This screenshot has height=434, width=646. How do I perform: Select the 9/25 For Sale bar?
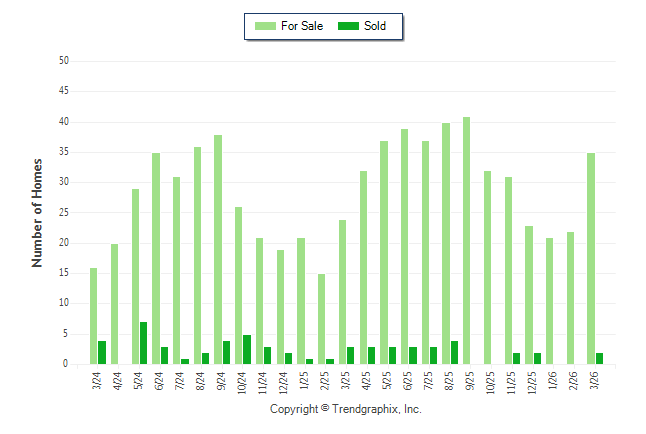[x=467, y=240]
